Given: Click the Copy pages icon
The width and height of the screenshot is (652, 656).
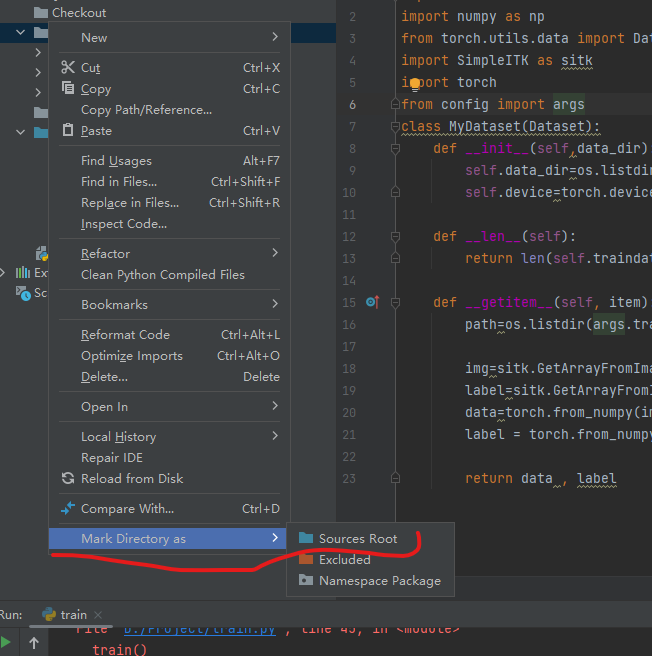Looking at the screenshot, I should click(x=68, y=88).
